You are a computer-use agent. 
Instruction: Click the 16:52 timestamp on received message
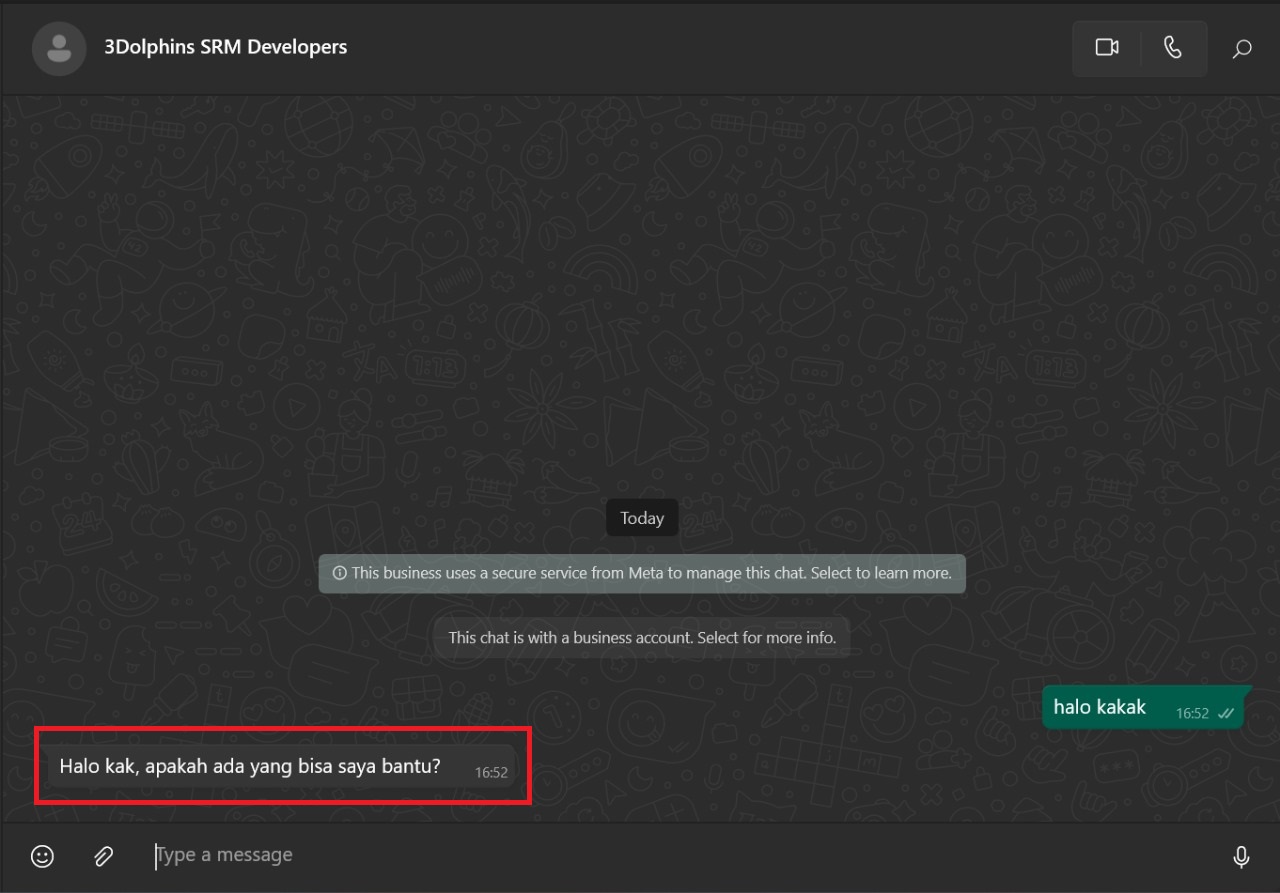click(491, 772)
